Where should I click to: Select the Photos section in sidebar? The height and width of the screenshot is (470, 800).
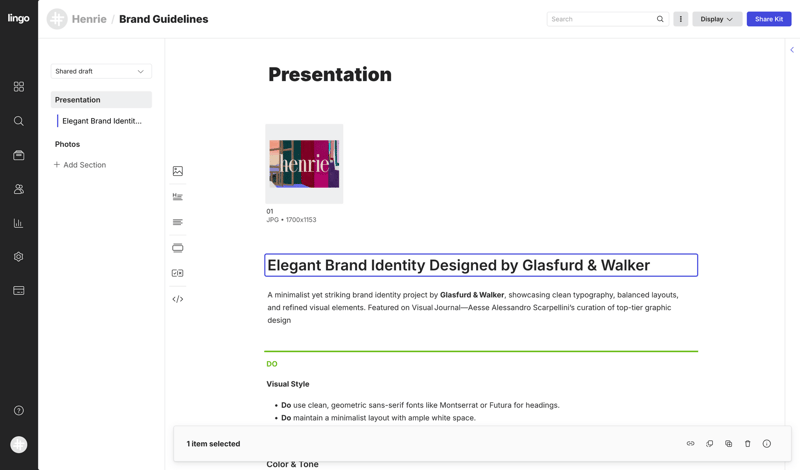click(x=68, y=144)
